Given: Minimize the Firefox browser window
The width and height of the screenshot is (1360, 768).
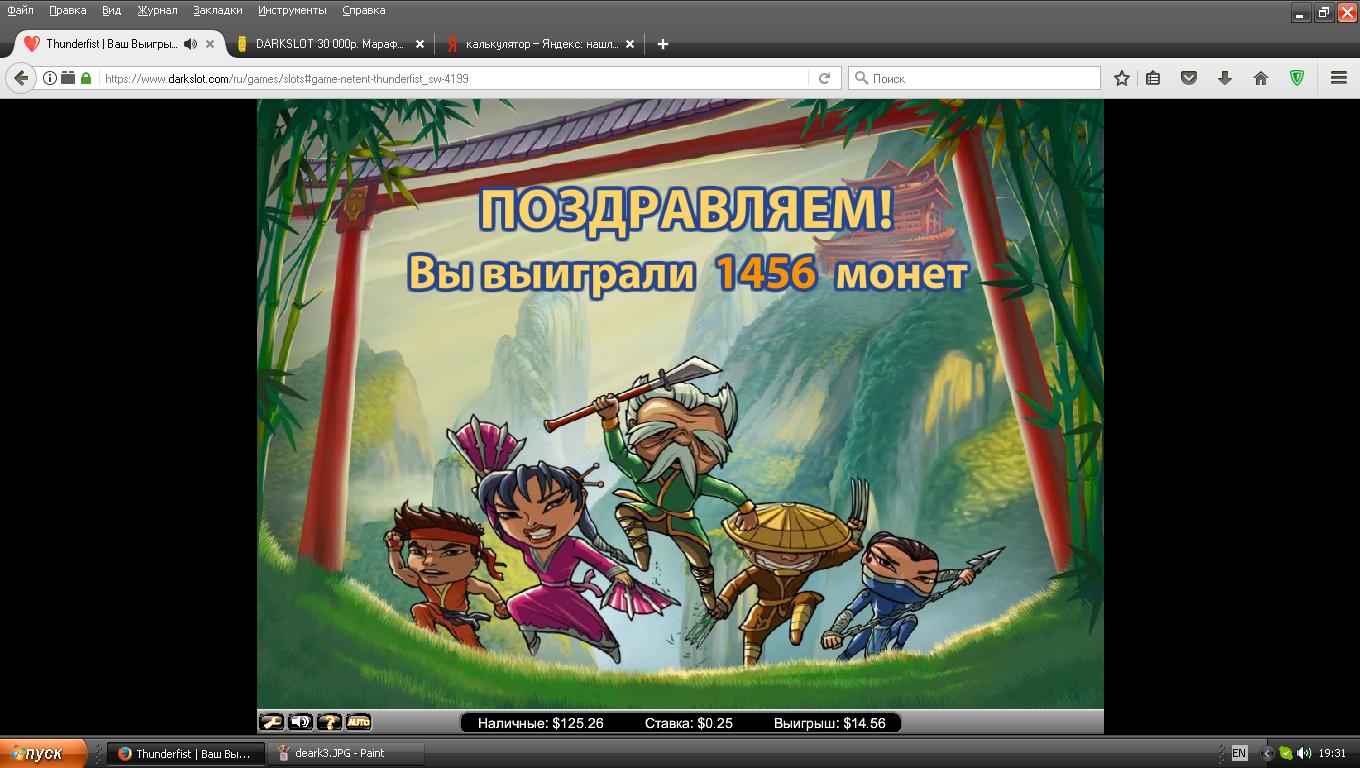Looking at the screenshot, I should (x=1301, y=12).
